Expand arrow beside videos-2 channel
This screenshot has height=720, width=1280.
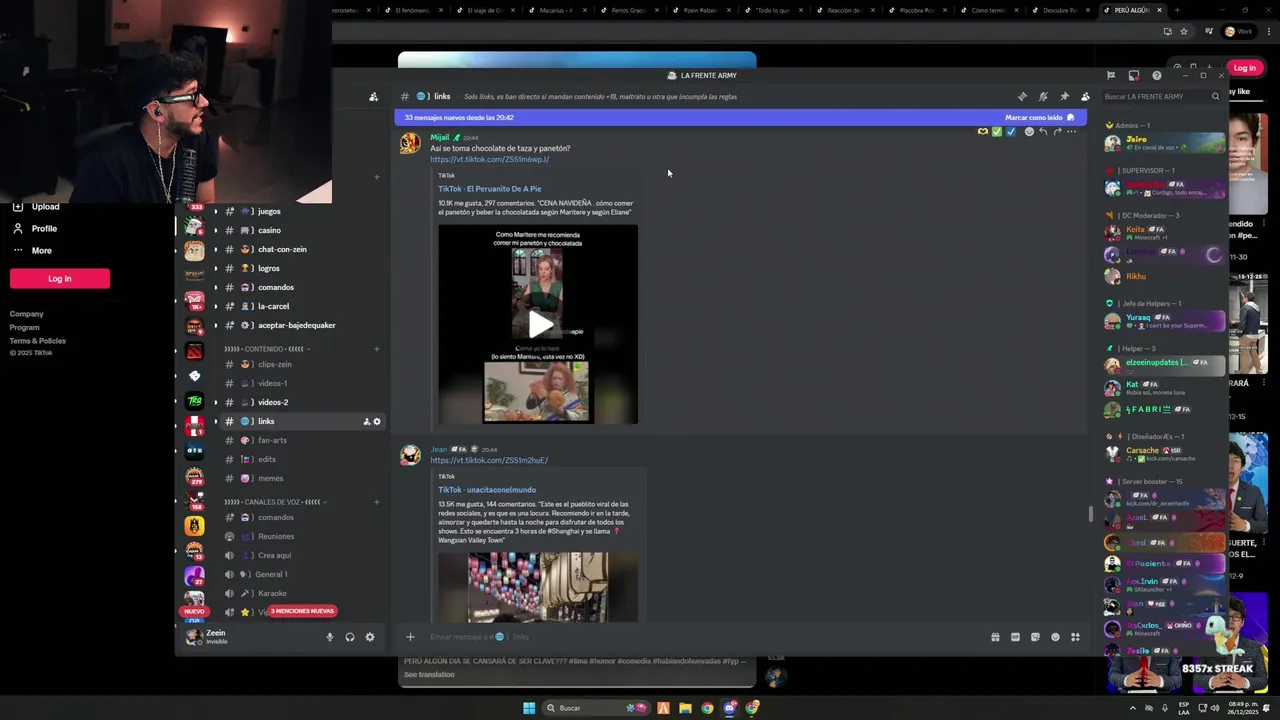pos(215,402)
